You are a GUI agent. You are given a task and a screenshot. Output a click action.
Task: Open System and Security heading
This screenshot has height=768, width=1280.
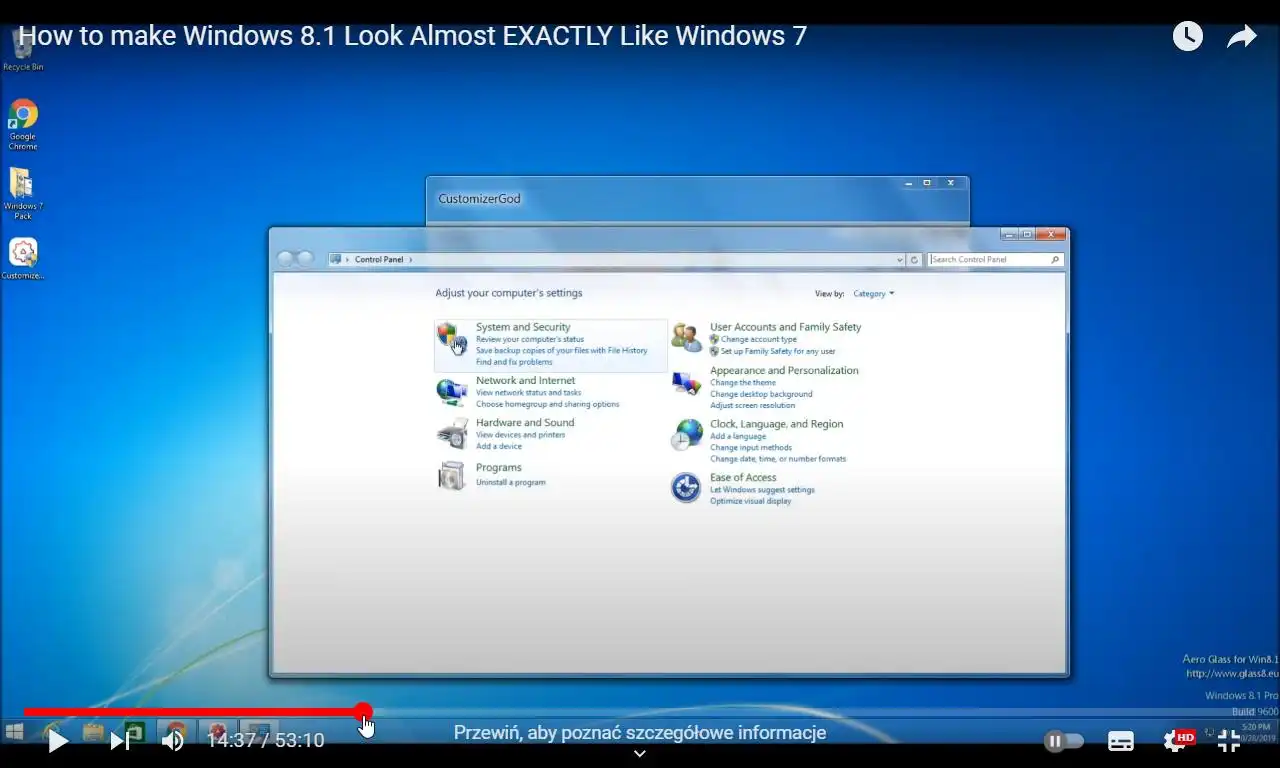tap(523, 327)
